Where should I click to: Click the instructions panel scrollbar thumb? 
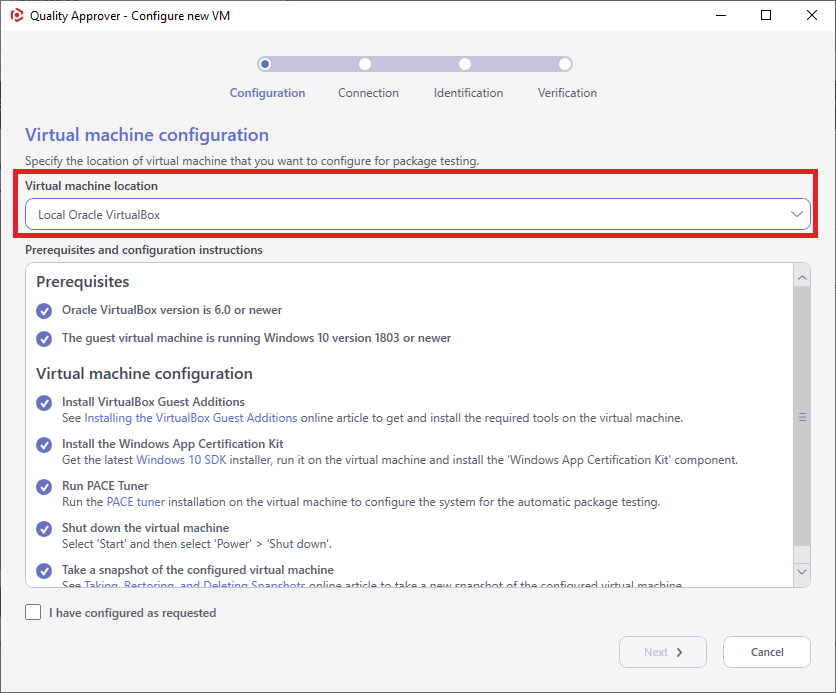pos(802,416)
